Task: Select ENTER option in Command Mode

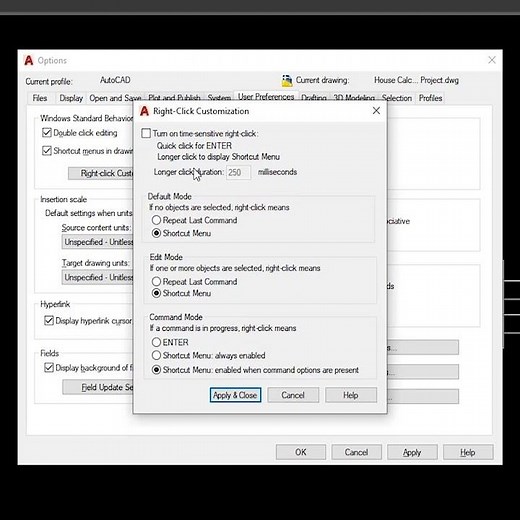Action: (156, 342)
